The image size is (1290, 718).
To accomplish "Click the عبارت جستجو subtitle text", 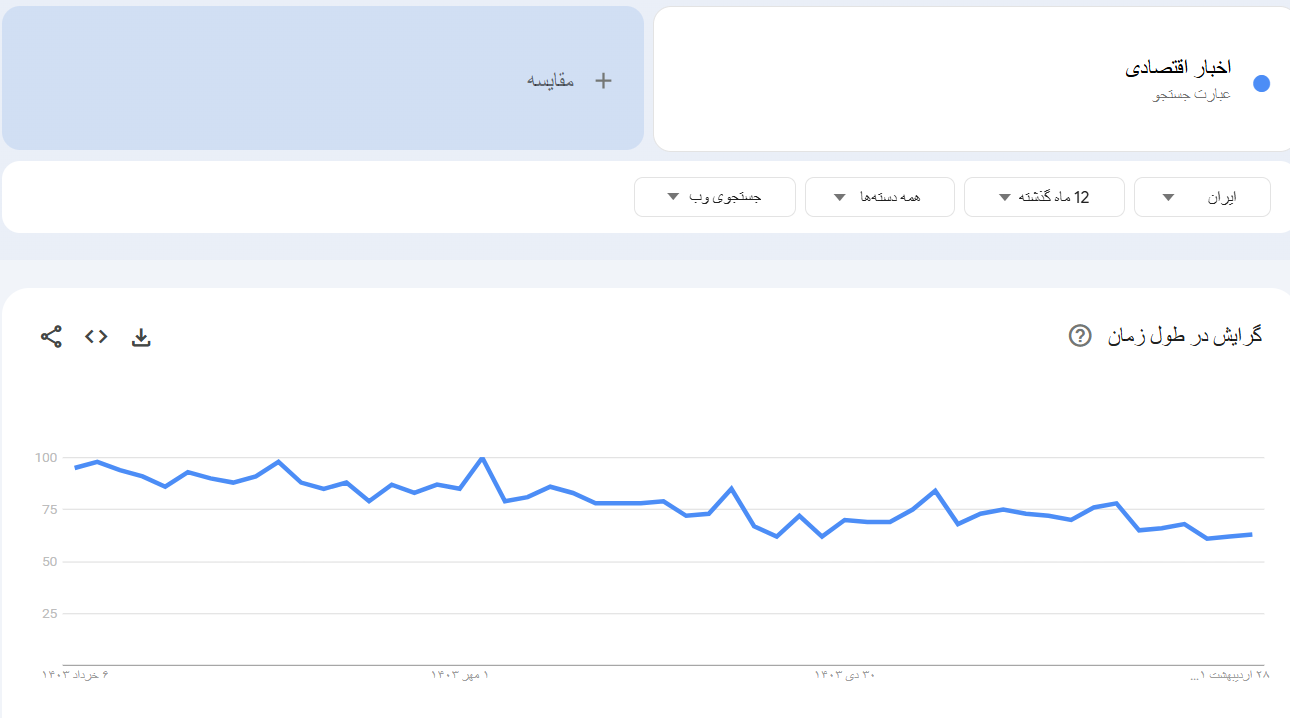I will coord(1192,95).
